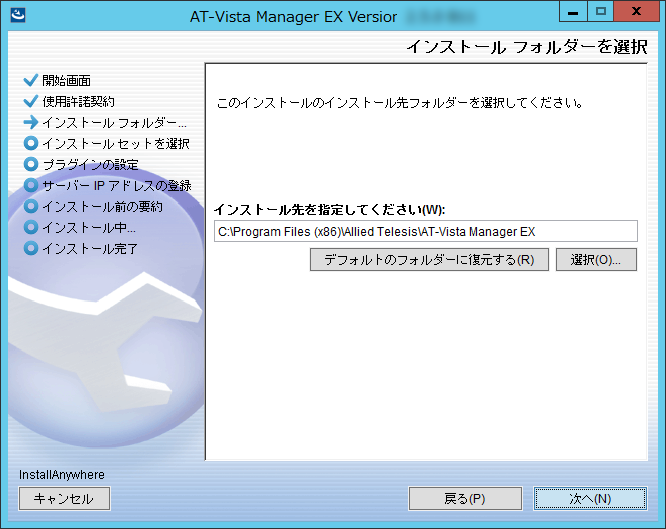Click the arrow icon beside インストール フォルダー step
Image resolution: width=666 pixels, height=529 pixels.
point(30,123)
